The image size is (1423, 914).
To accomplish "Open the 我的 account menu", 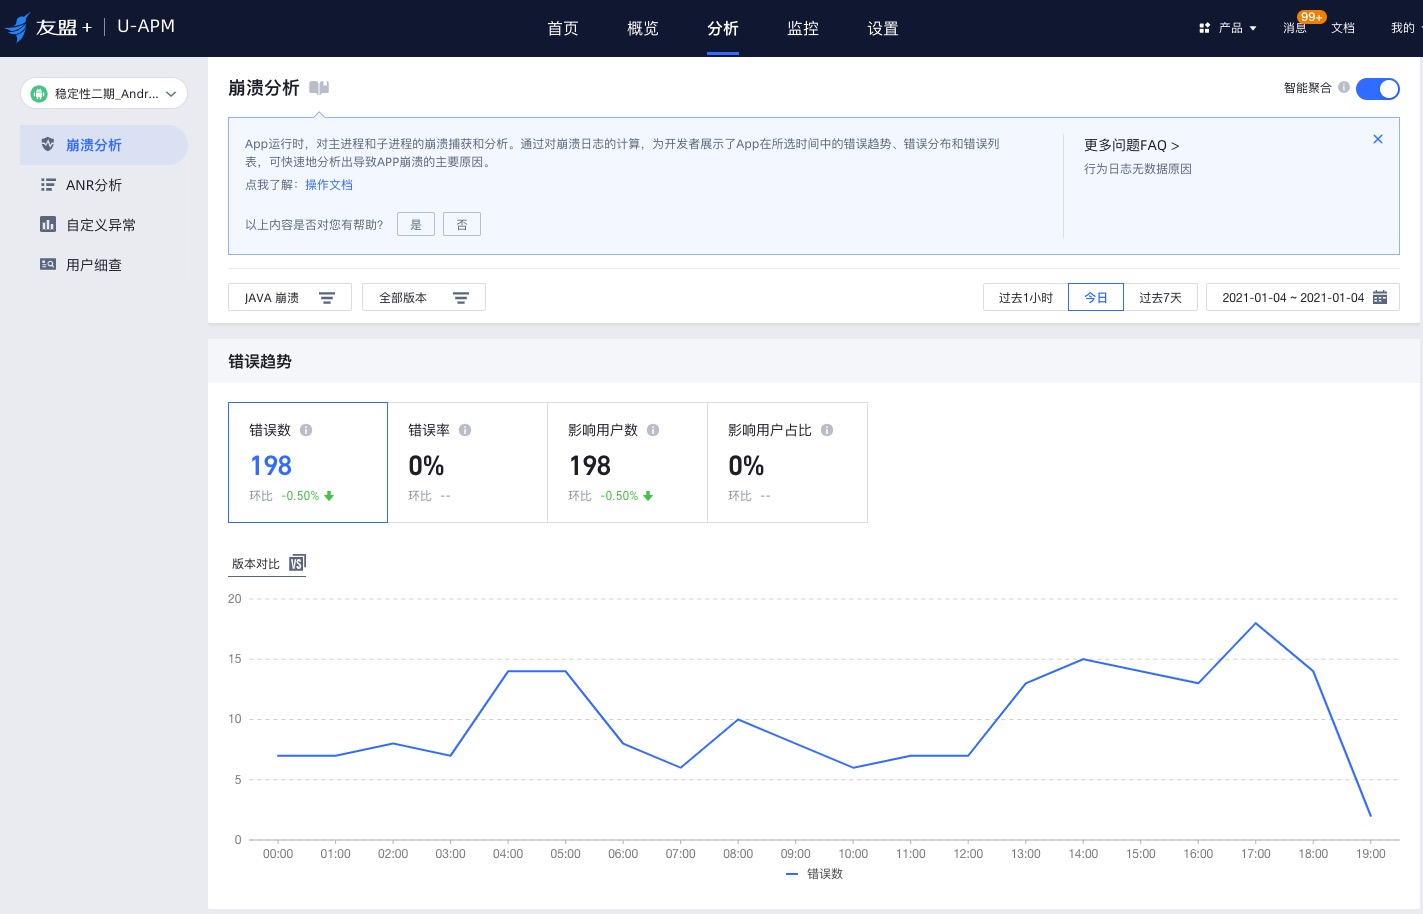I will pos(1402,28).
